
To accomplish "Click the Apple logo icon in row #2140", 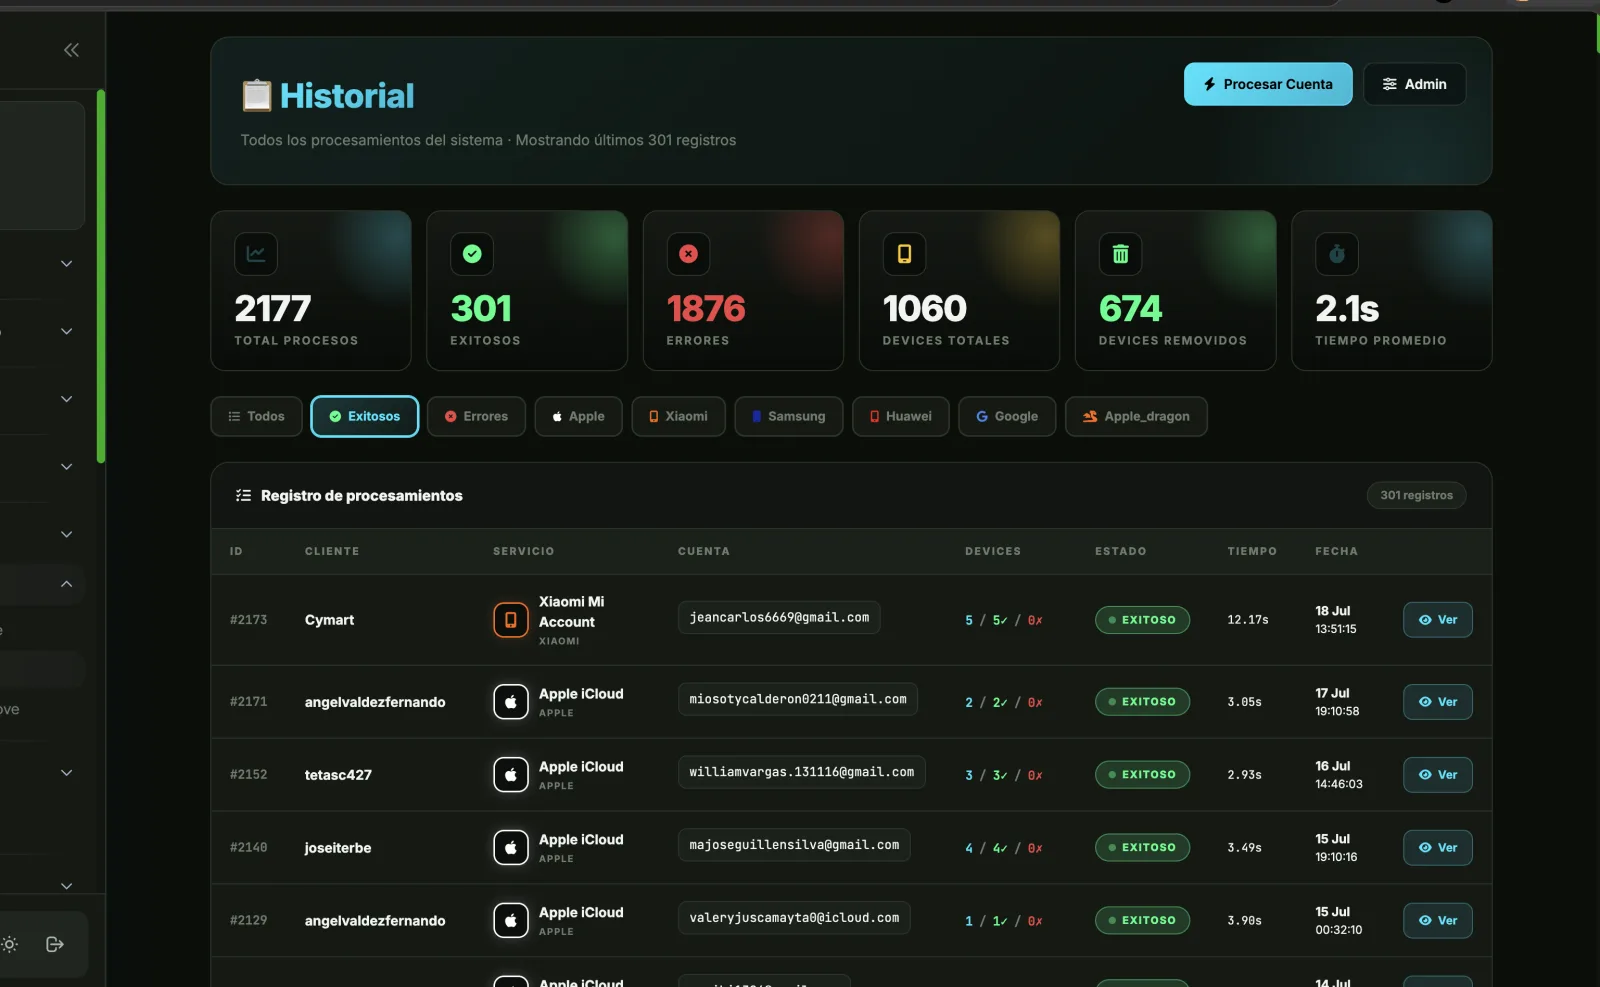I will pos(511,848).
